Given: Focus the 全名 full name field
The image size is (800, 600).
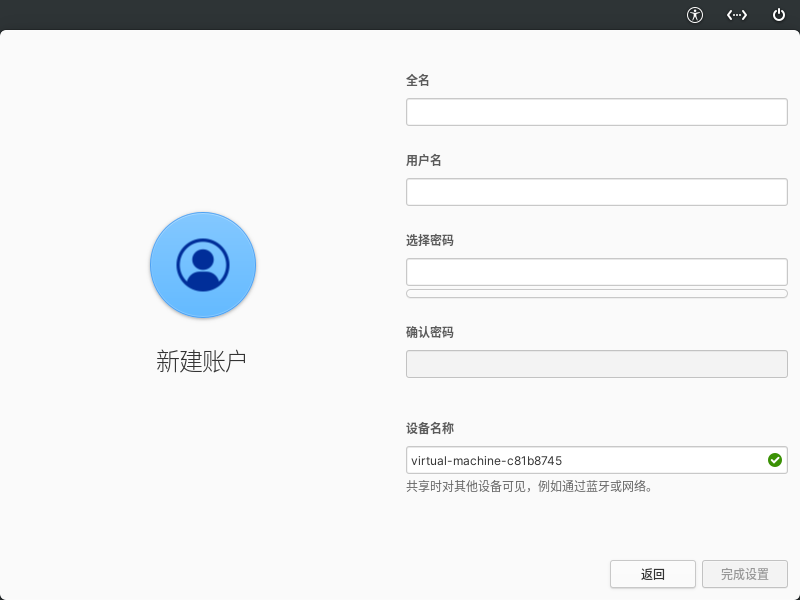Looking at the screenshot, I should pos(596,112).
